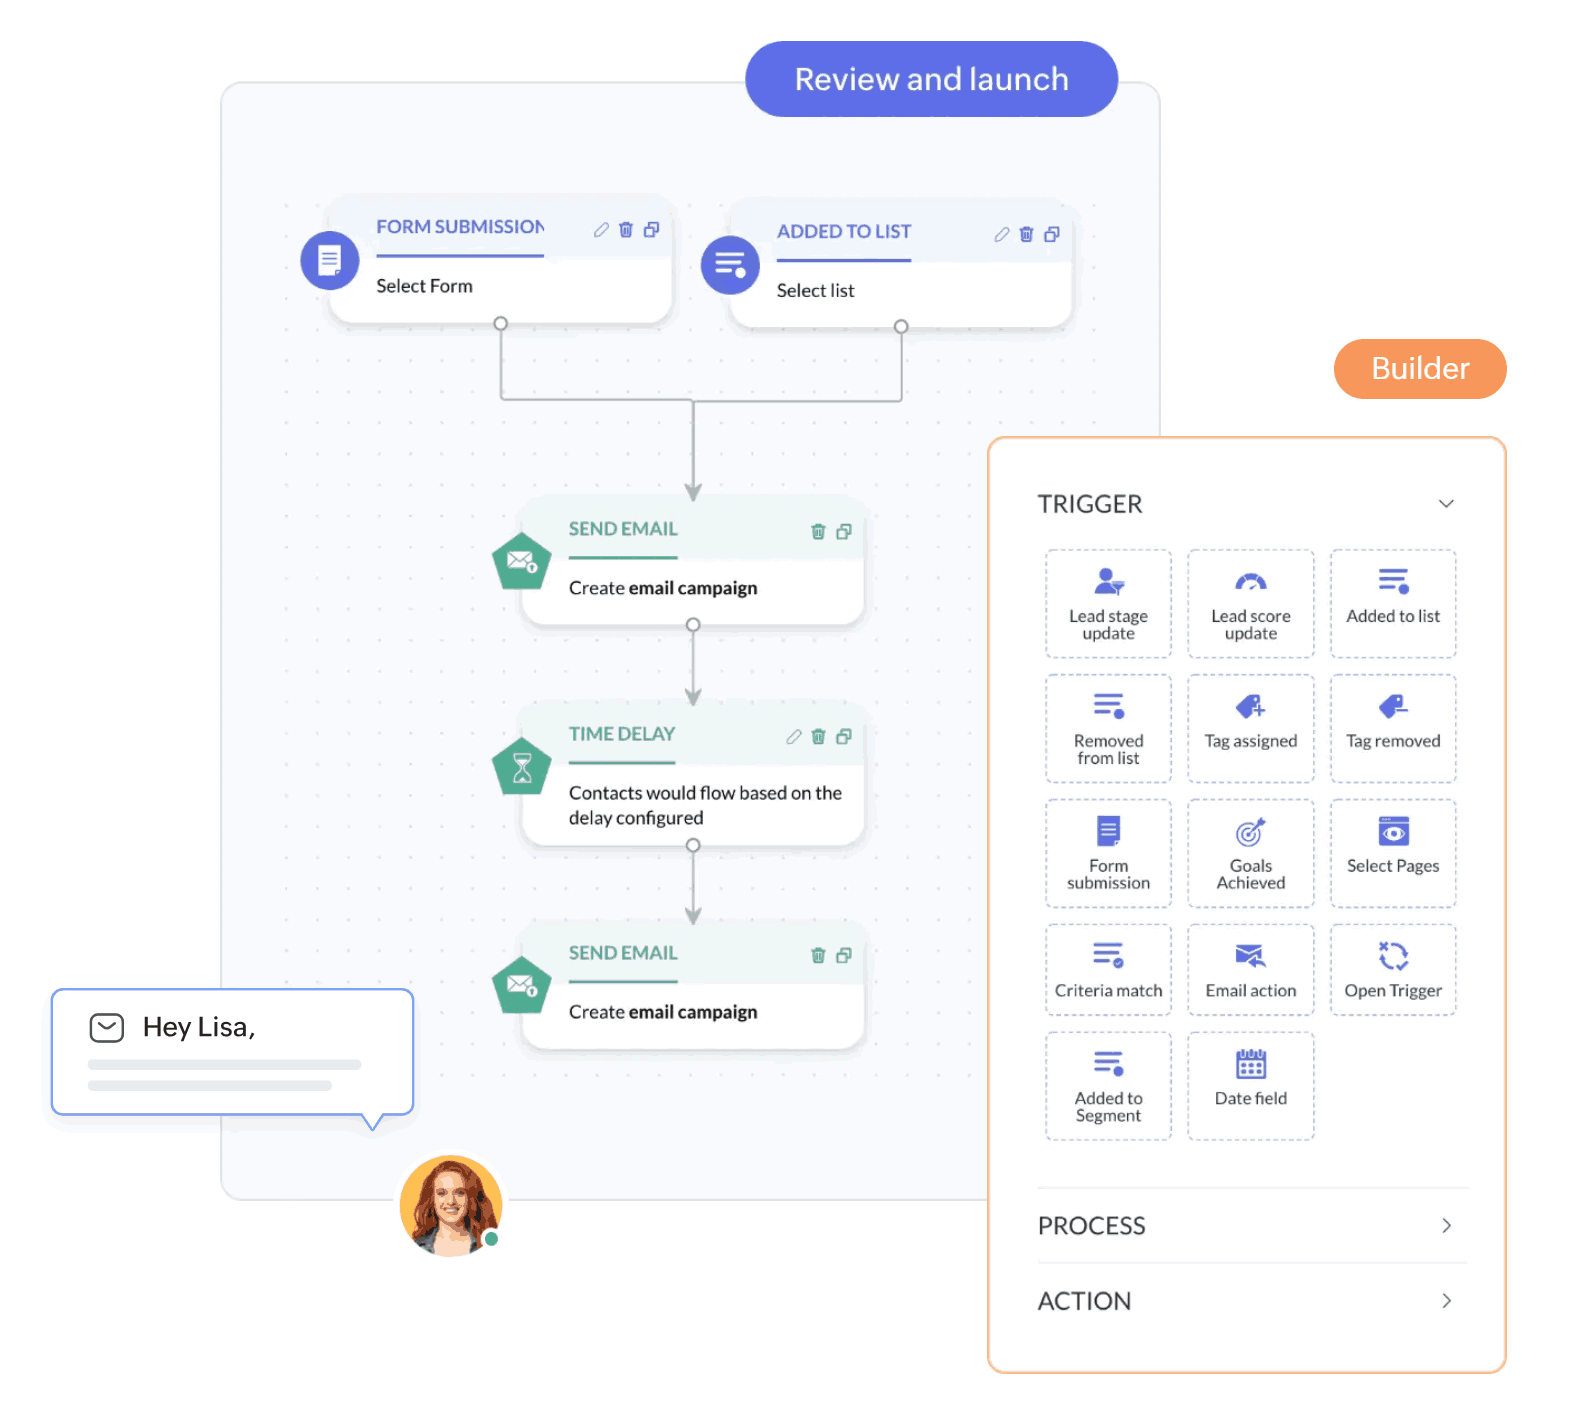Image resolution: width=1570 pixels, height=1413 pixels.
Task: Click the Review and launch button
Action: 931,79
